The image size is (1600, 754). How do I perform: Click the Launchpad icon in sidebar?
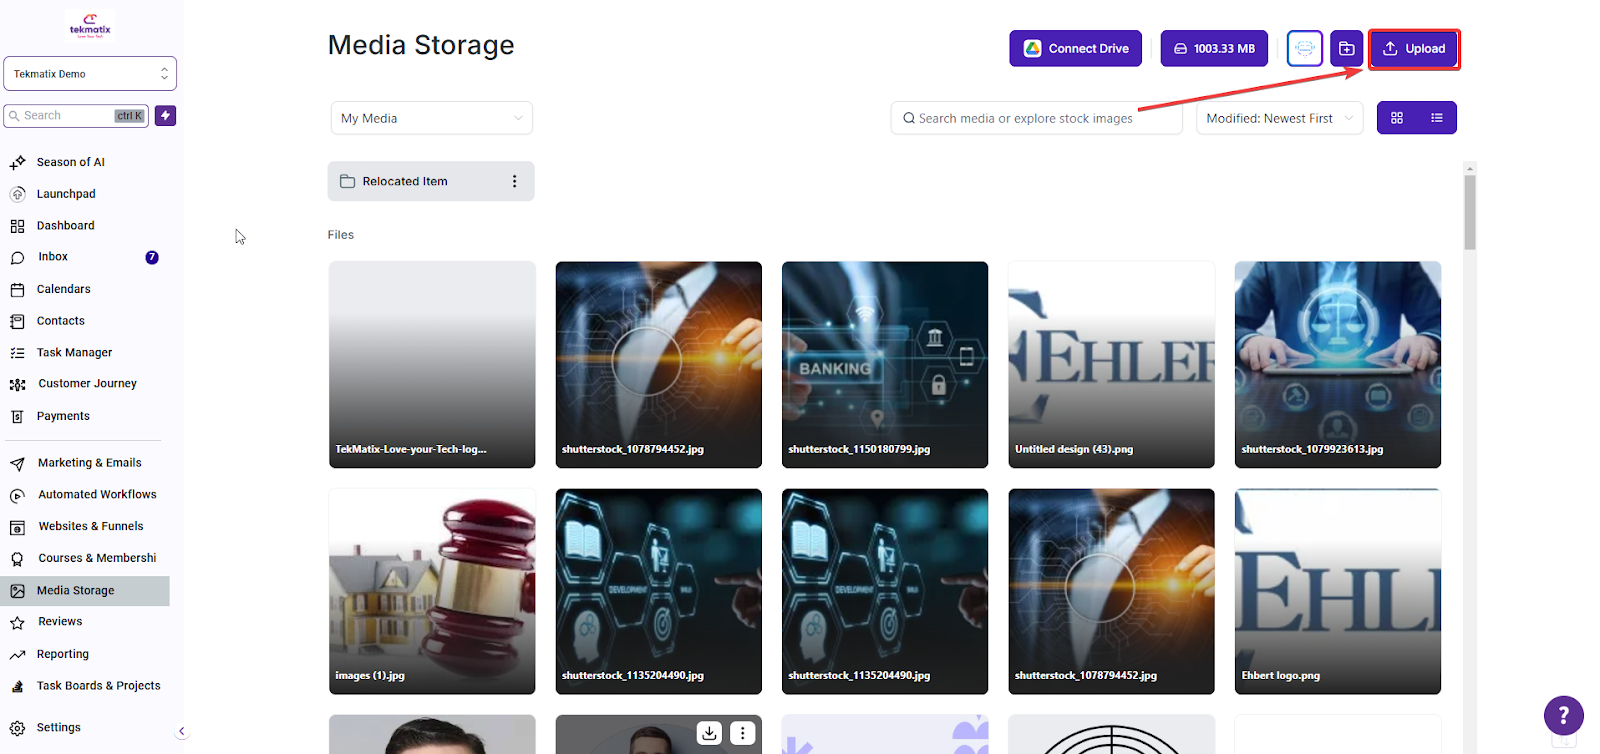17,194
